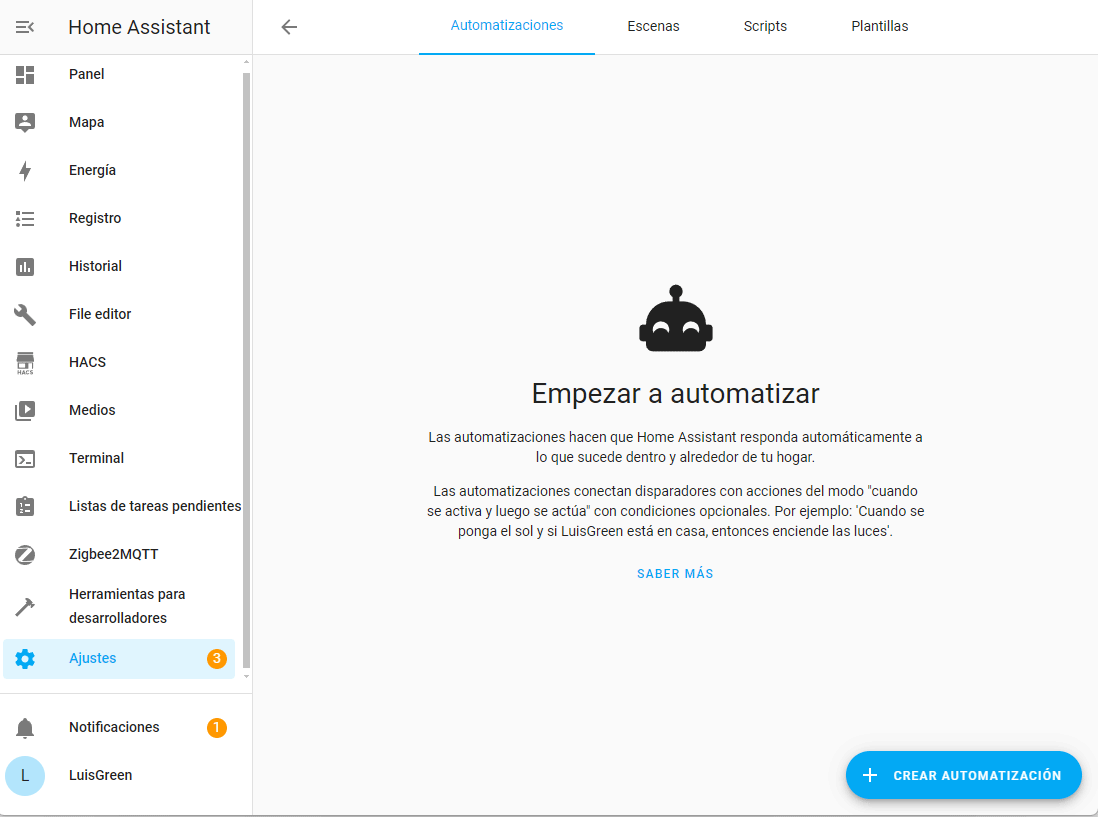Click the sidebar scrollbar down arrow
The height and width of the screenshot is (817, 1098).
click(x=246, y=677)
